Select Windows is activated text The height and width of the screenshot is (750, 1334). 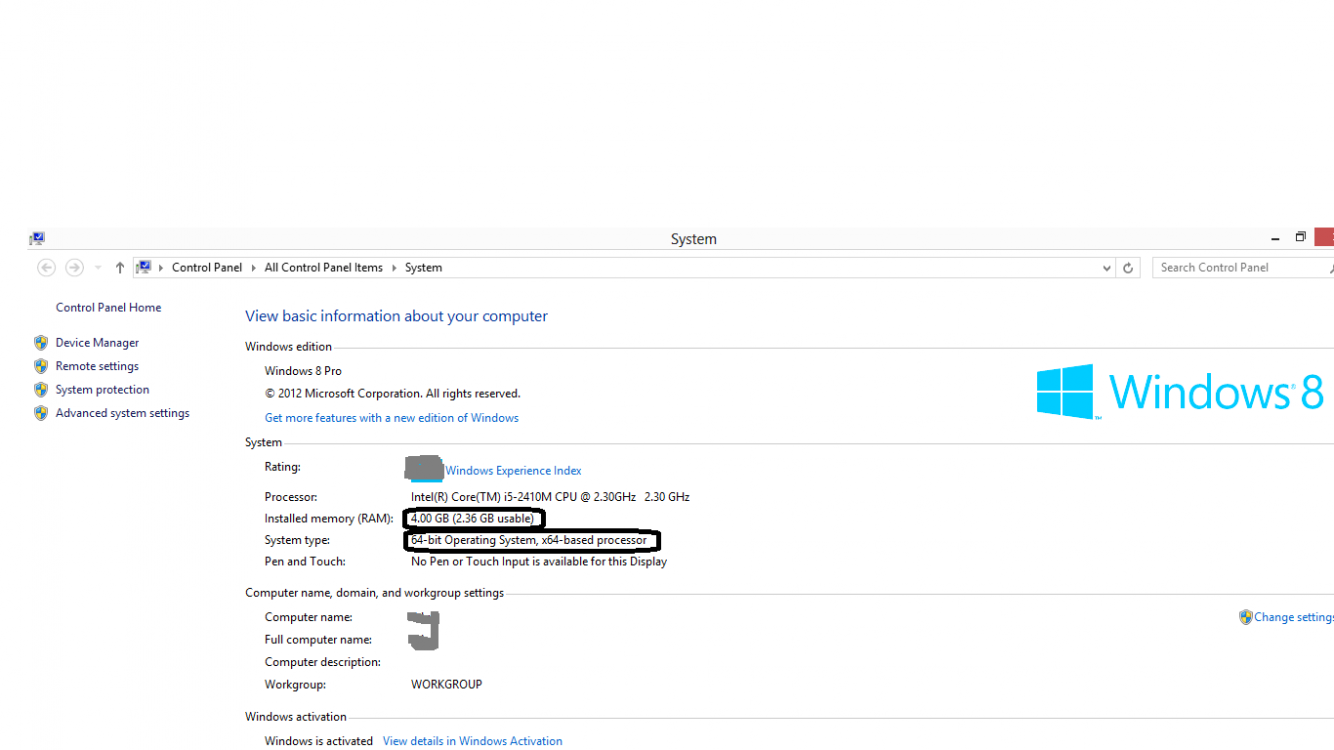318,742
